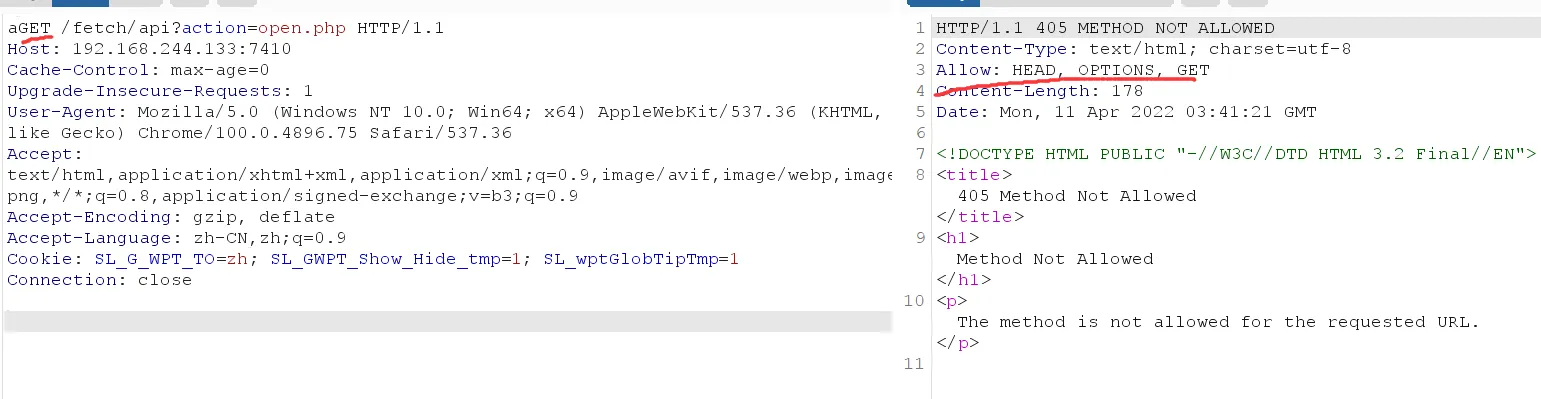Click the Allow: HEAD, OPTIONS, GET header
Image resolution: width=1541 pixels, height=399 pixels.
(1072, 70)
